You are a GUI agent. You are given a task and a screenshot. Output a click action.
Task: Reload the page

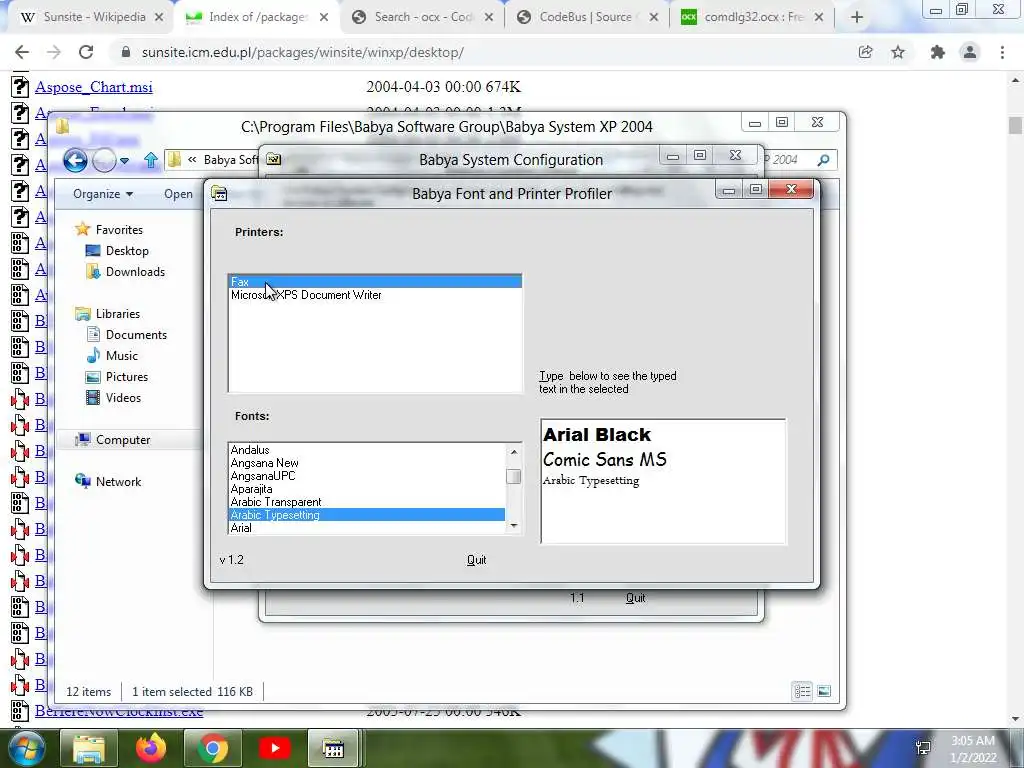coord(86,52)
